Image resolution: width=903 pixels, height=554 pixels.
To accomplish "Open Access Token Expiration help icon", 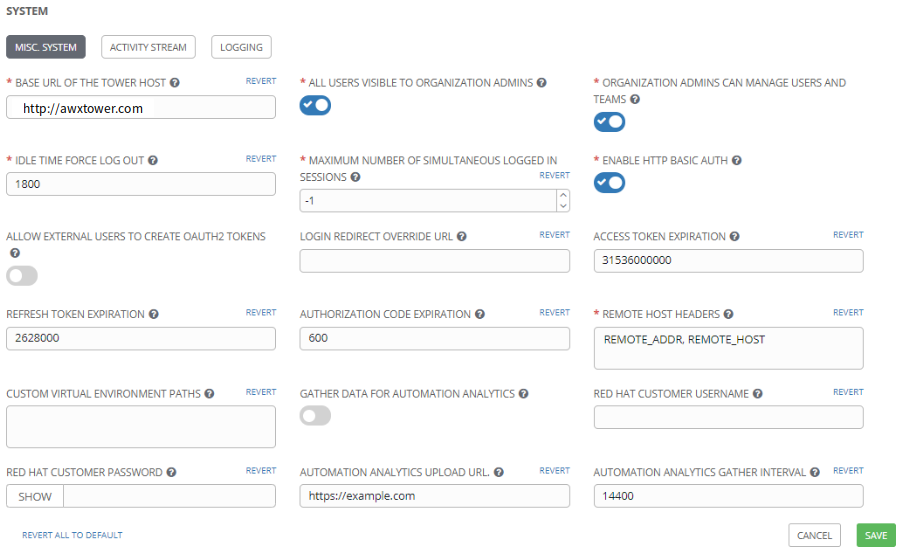I will tap(734, 236).
